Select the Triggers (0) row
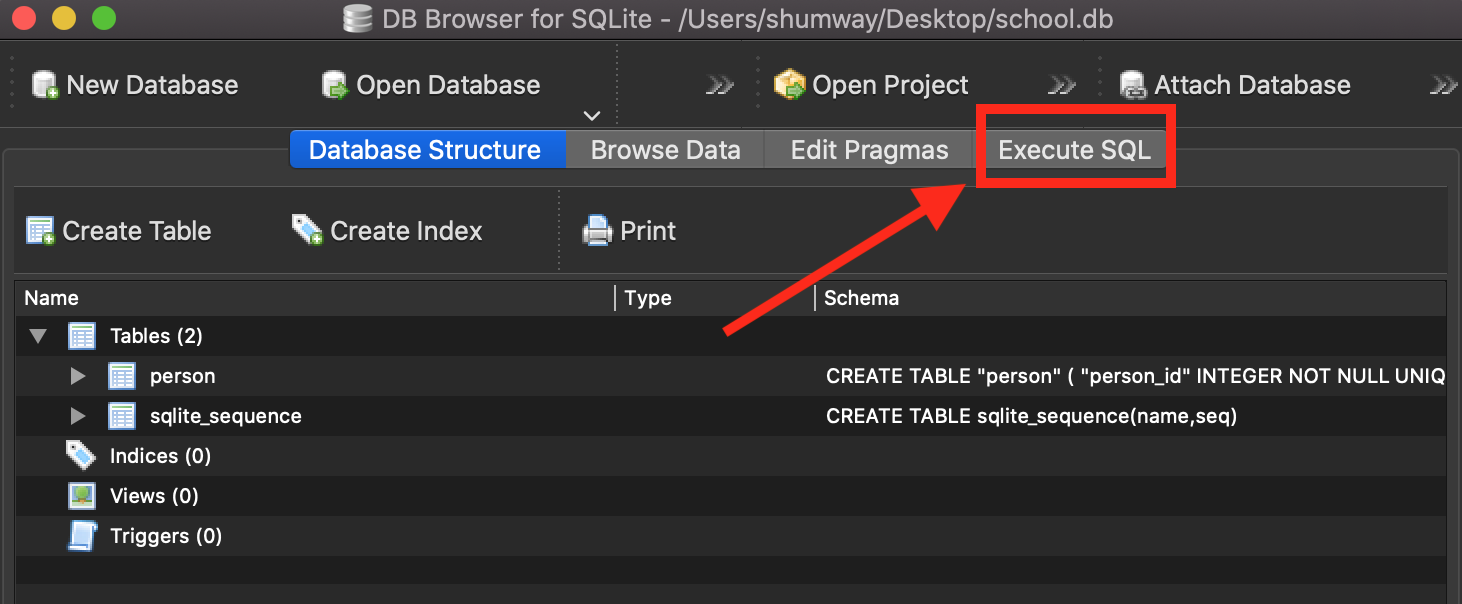The width and height of the screenshot is (1462, 604). pyautogui.click(x=731, y=536)
